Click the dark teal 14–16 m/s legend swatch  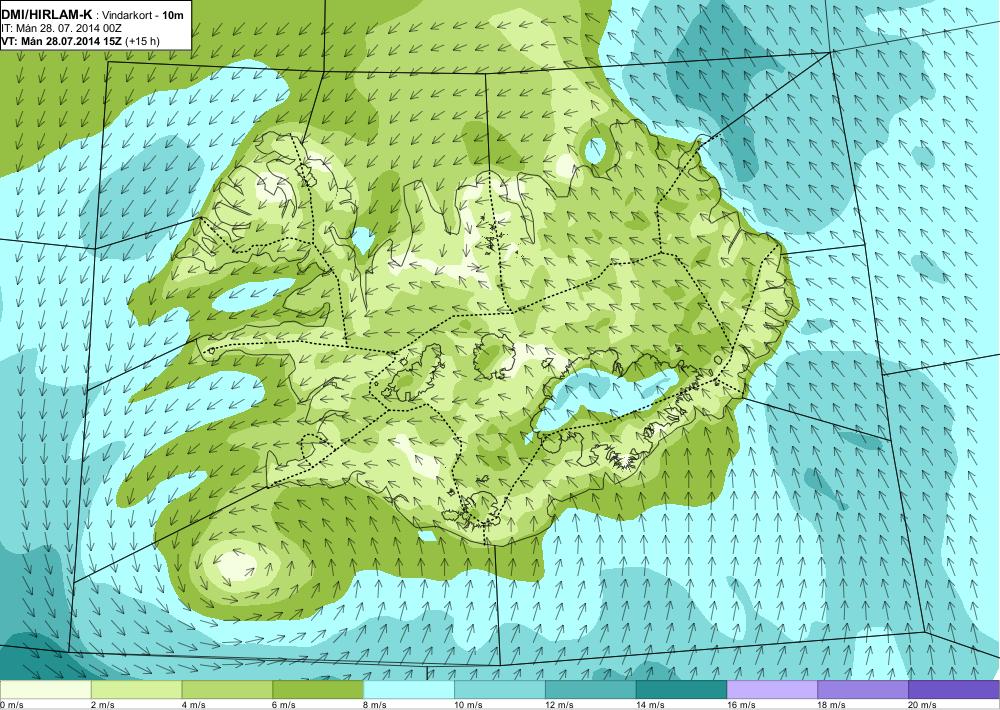click(681, 690)
